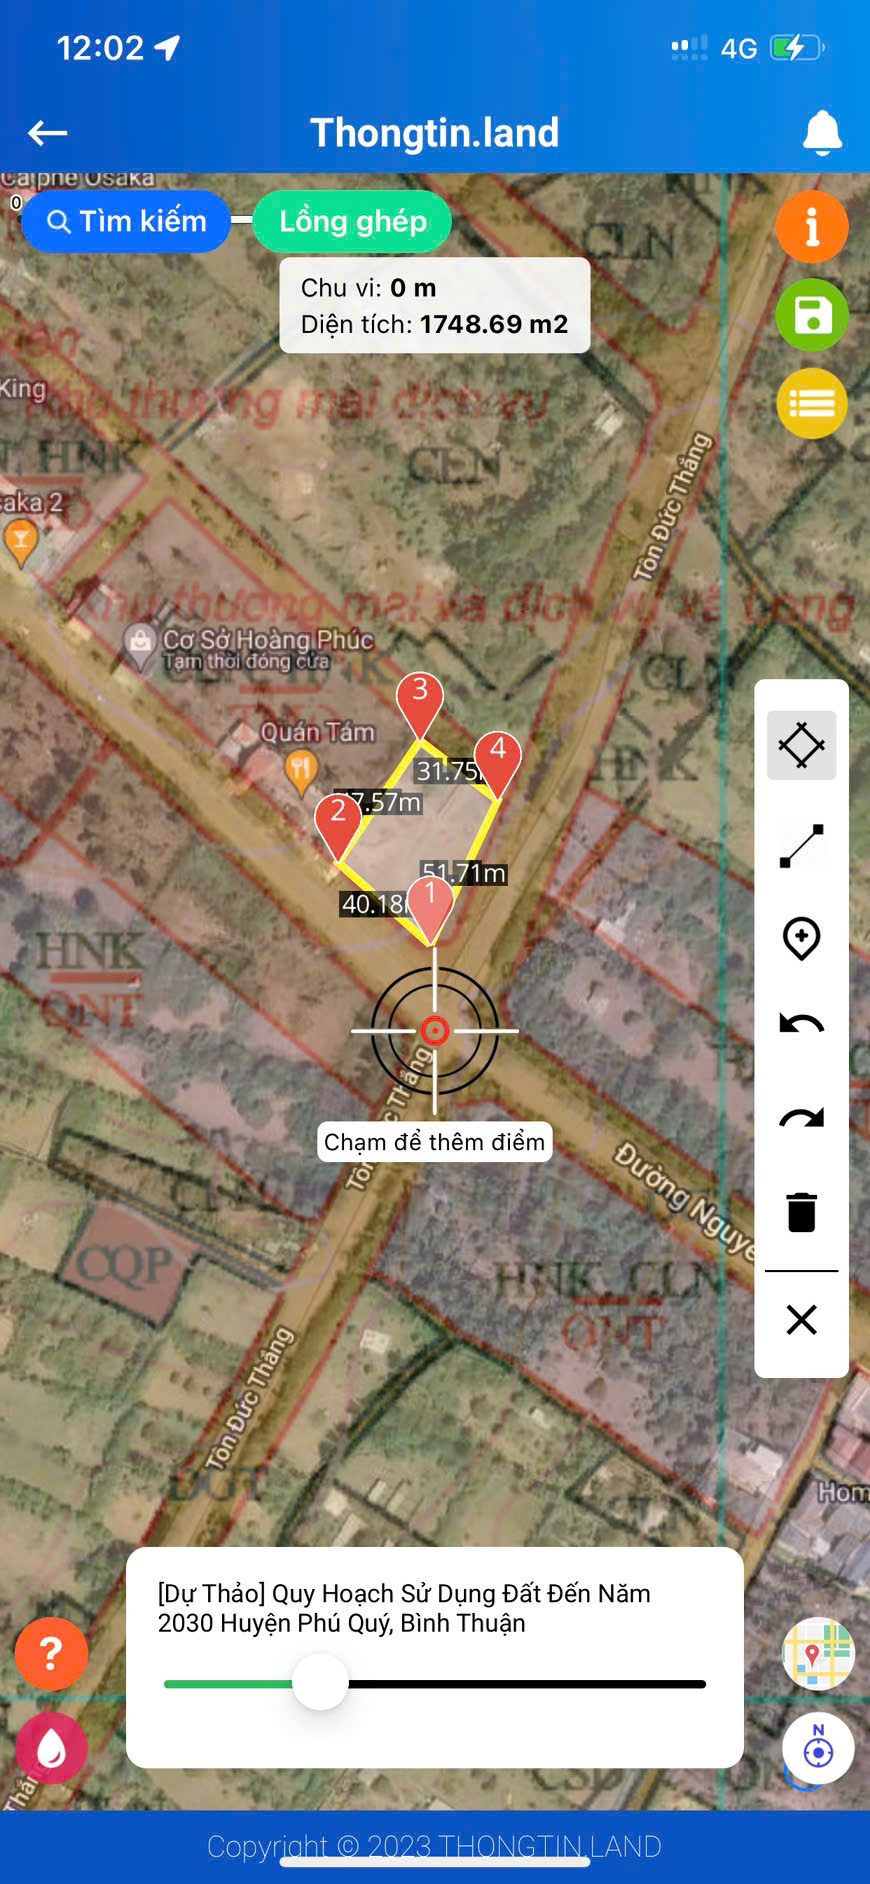This screenshot has width=870, height=1884.
Task: Select the line distance measure tool
Action: (x=801, y=846)
